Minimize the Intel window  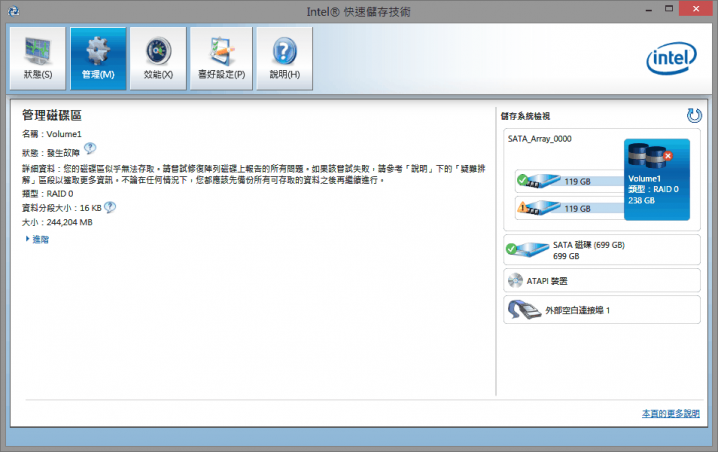tap(648, 9)
